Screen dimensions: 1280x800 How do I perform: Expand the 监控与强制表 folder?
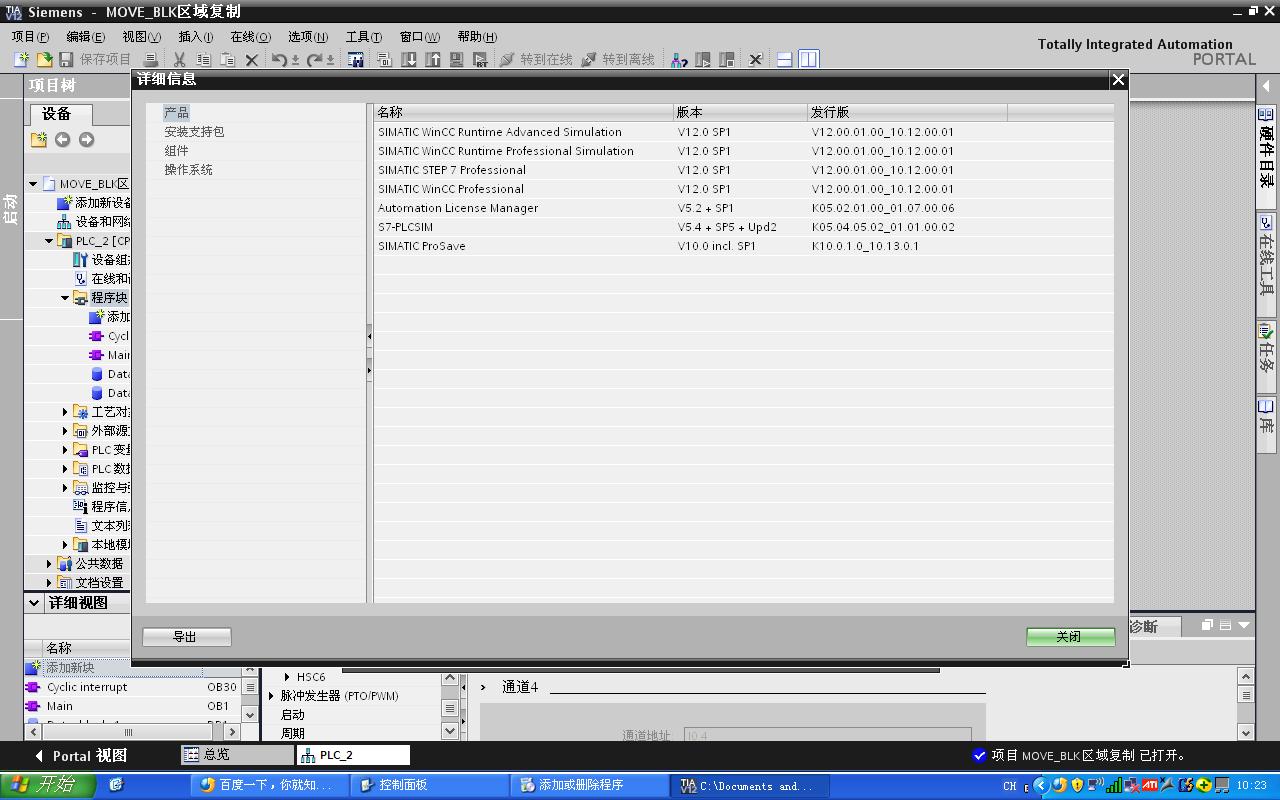[65, 488]
